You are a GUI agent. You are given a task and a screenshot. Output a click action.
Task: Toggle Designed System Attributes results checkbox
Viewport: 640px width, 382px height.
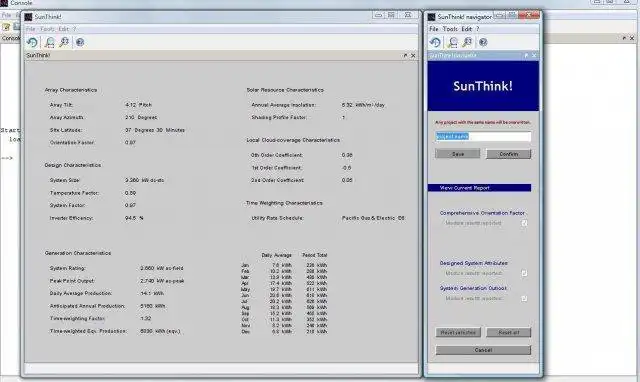pyautogui.click(x=524, y=273)
